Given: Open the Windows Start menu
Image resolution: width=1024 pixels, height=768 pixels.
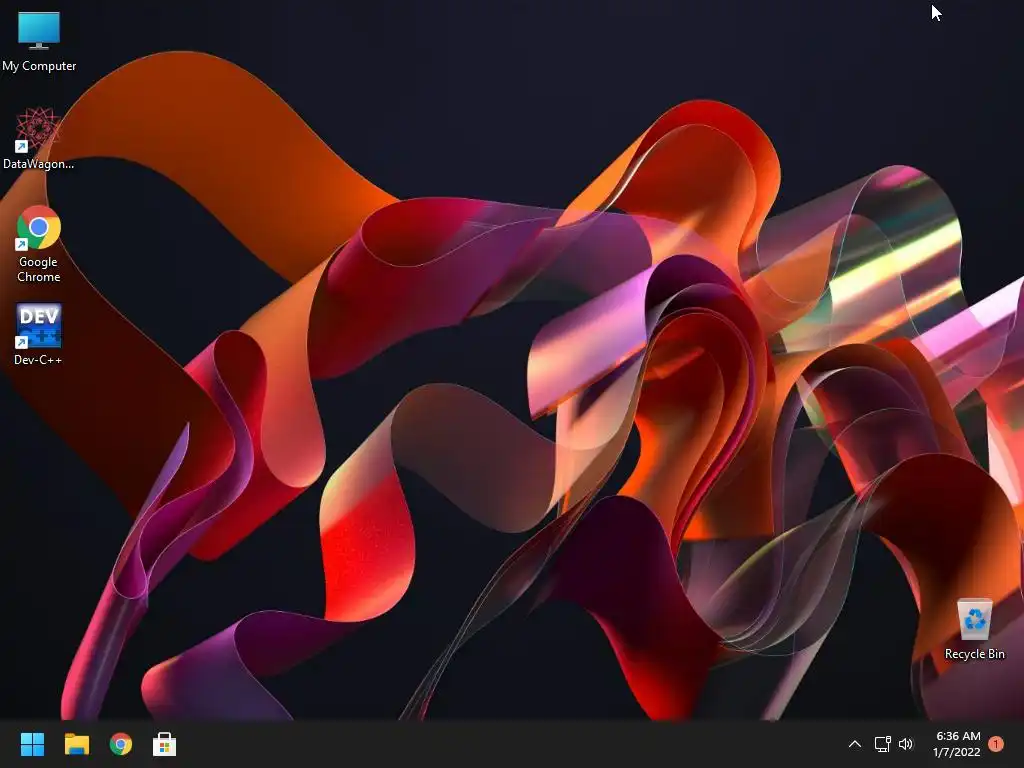Looking at the screenshot, I should (x=32, y=744).
